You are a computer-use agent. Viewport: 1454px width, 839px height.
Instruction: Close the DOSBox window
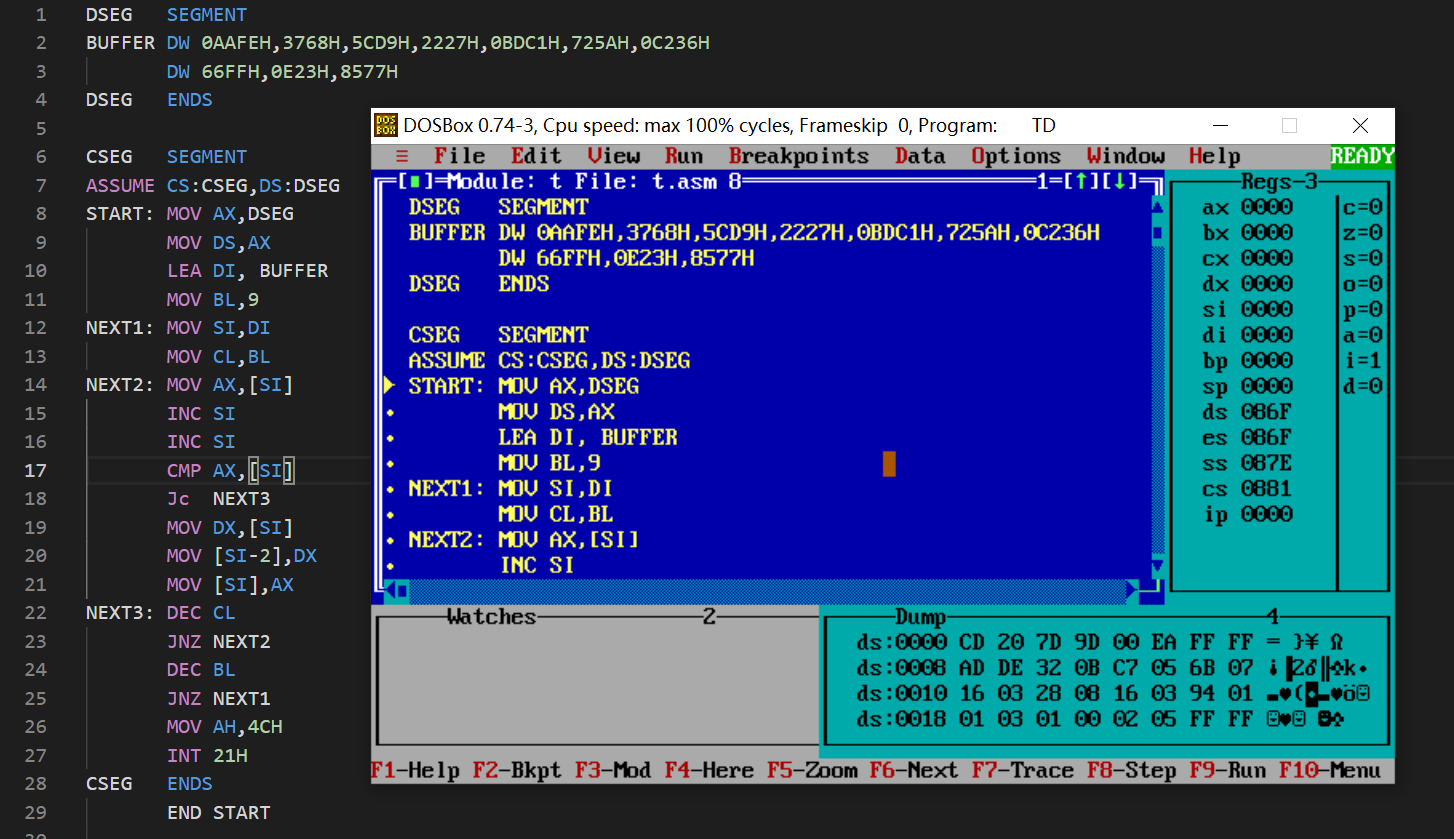click(1360, 125)
